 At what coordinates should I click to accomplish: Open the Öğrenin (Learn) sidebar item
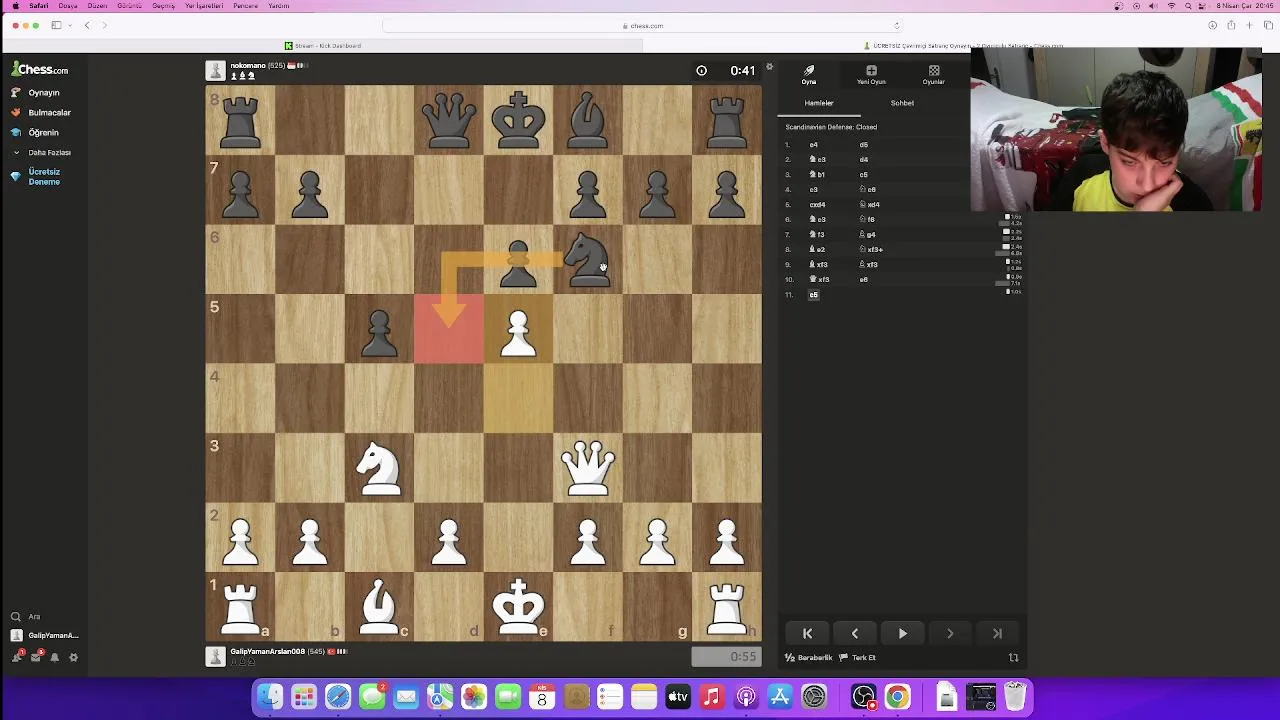tap(35, 132)
